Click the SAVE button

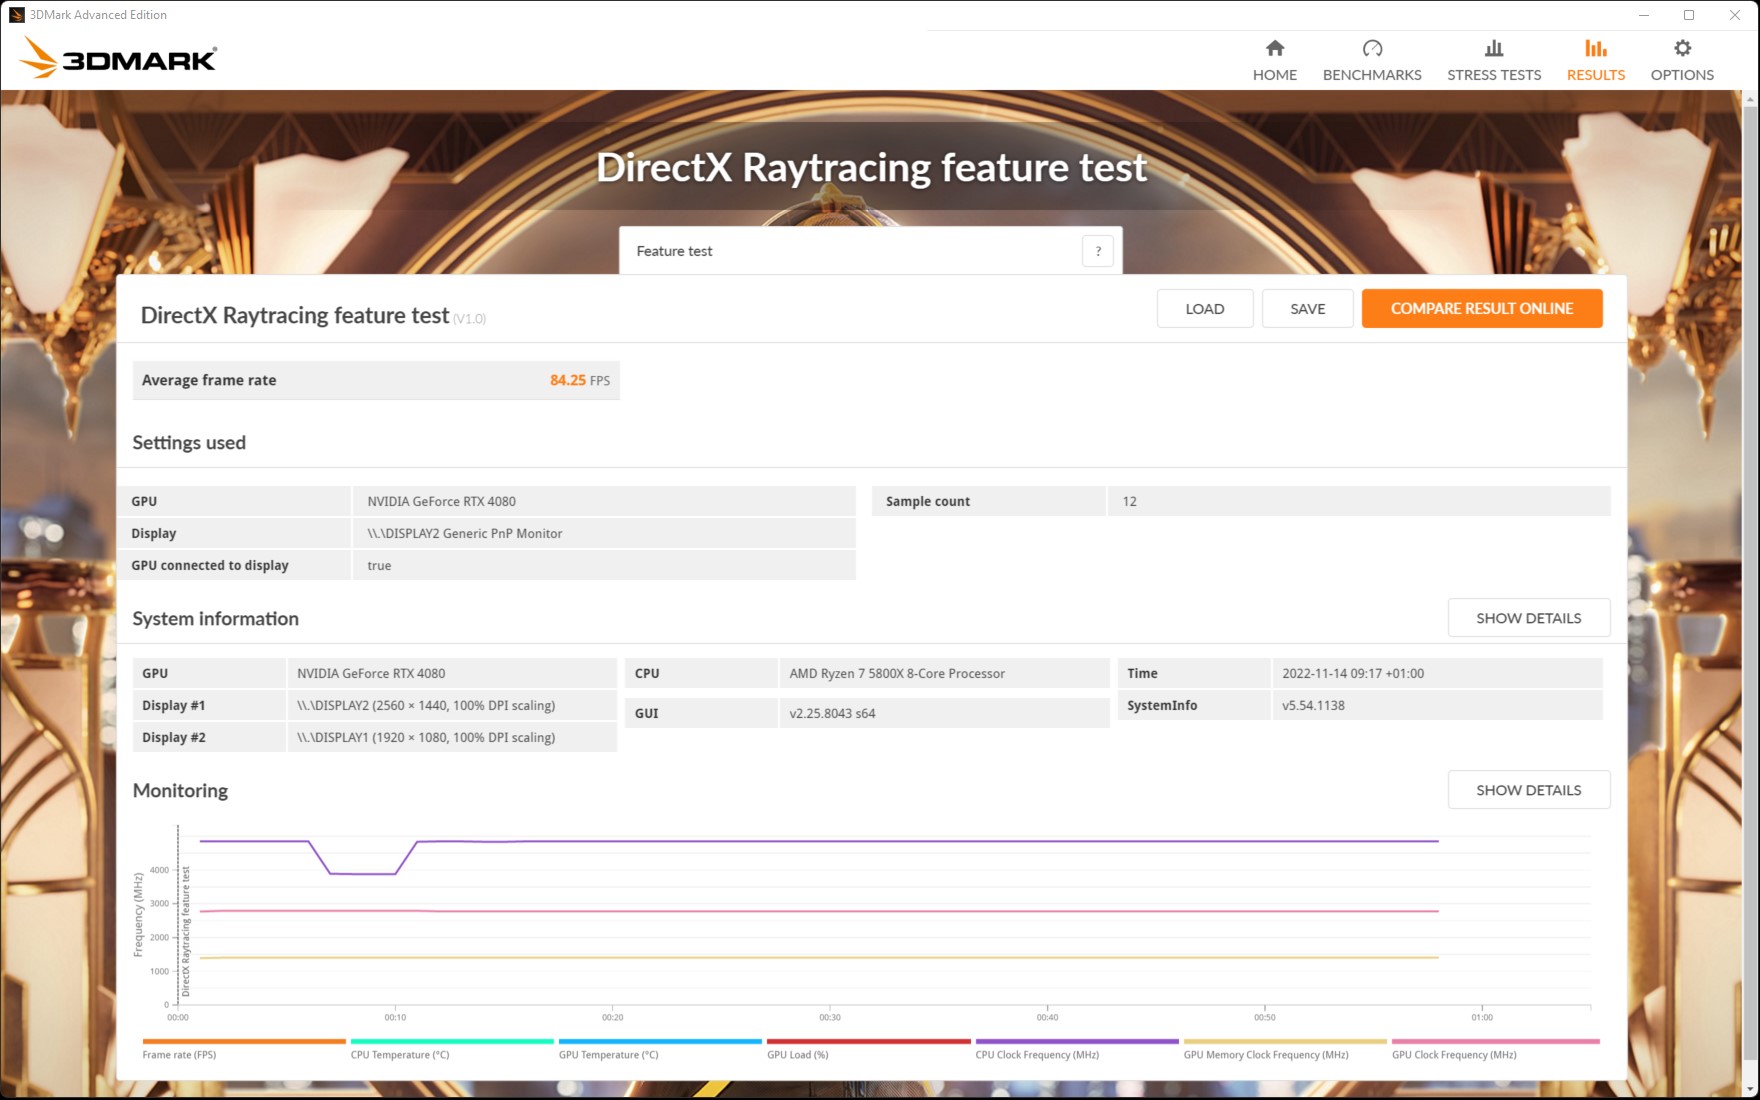coord(1308,309)
